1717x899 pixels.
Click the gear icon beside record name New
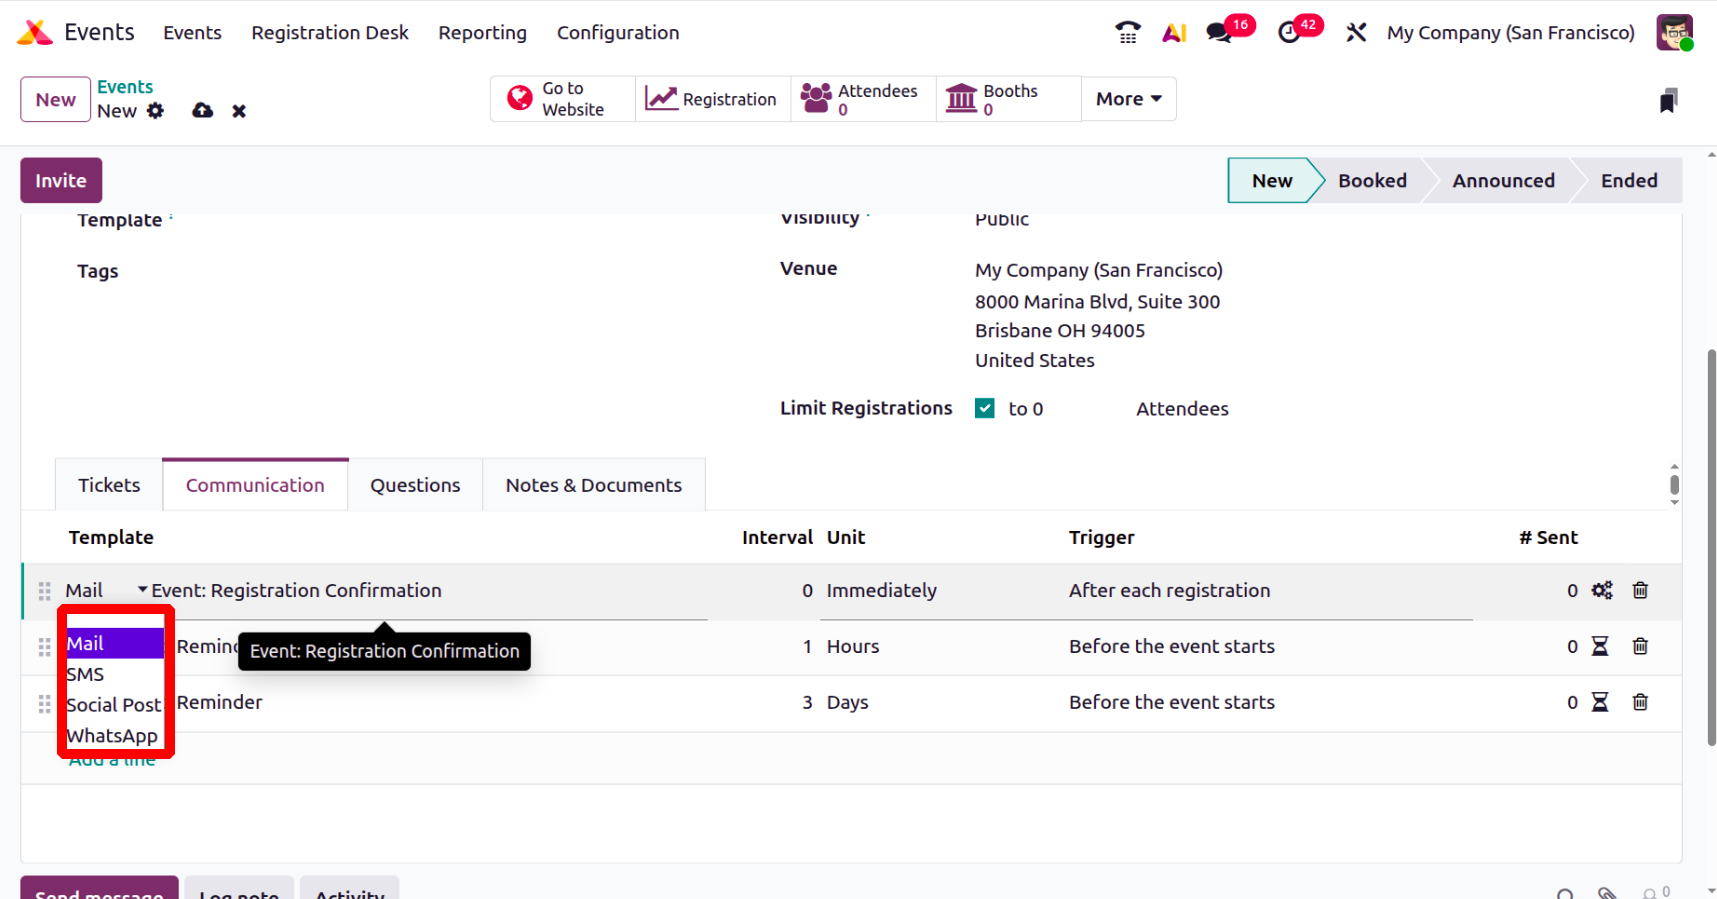pyautogui.click(x=155, y=111)
